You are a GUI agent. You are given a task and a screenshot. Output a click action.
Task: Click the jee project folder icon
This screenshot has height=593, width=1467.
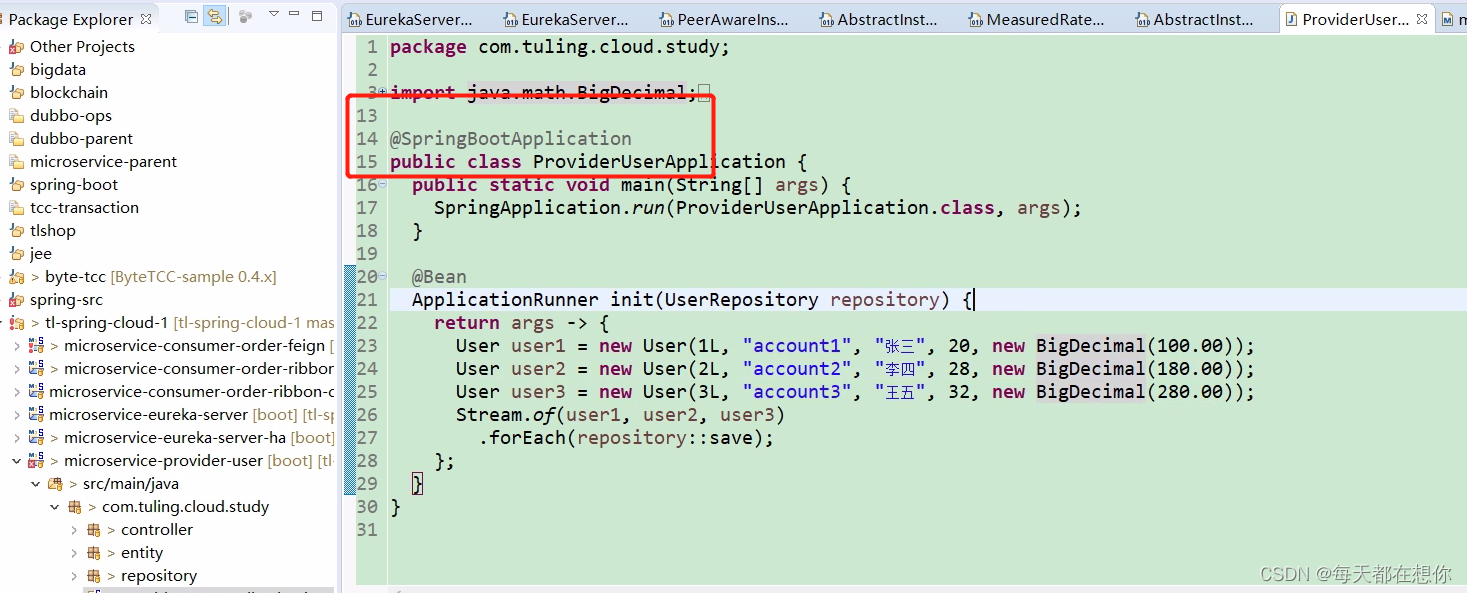(x=16, y=254)
